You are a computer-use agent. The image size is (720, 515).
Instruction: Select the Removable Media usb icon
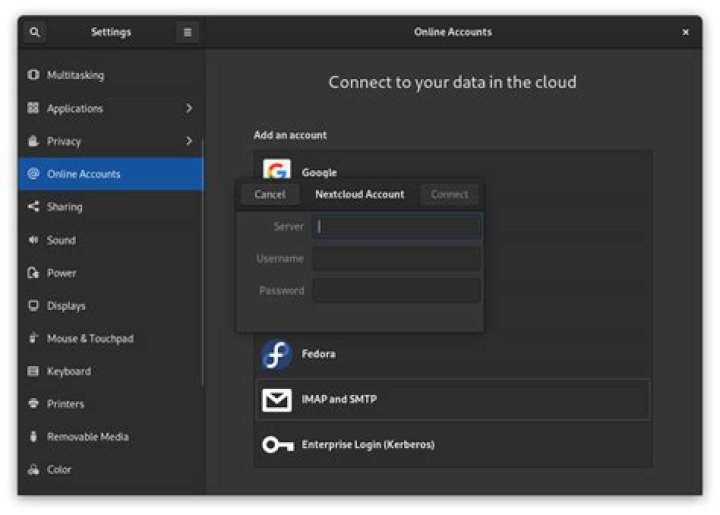pos(33,437)
